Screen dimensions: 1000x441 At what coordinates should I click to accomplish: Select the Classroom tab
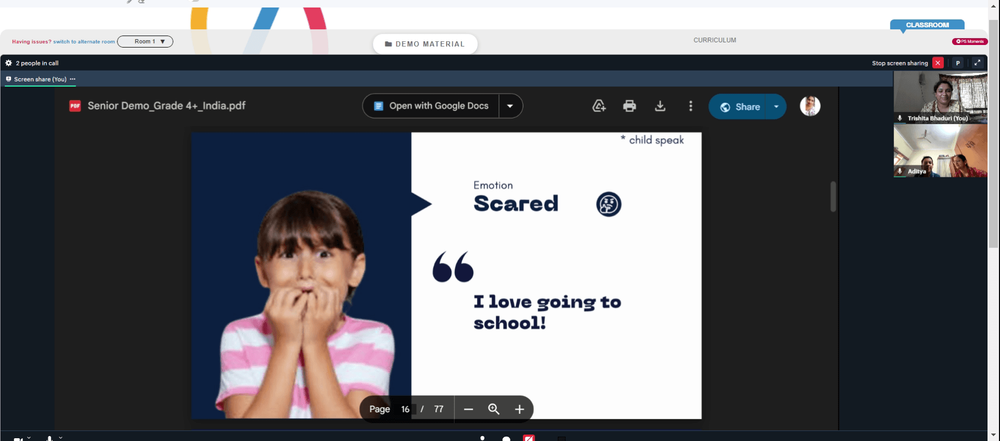click(x=927, y=26)
